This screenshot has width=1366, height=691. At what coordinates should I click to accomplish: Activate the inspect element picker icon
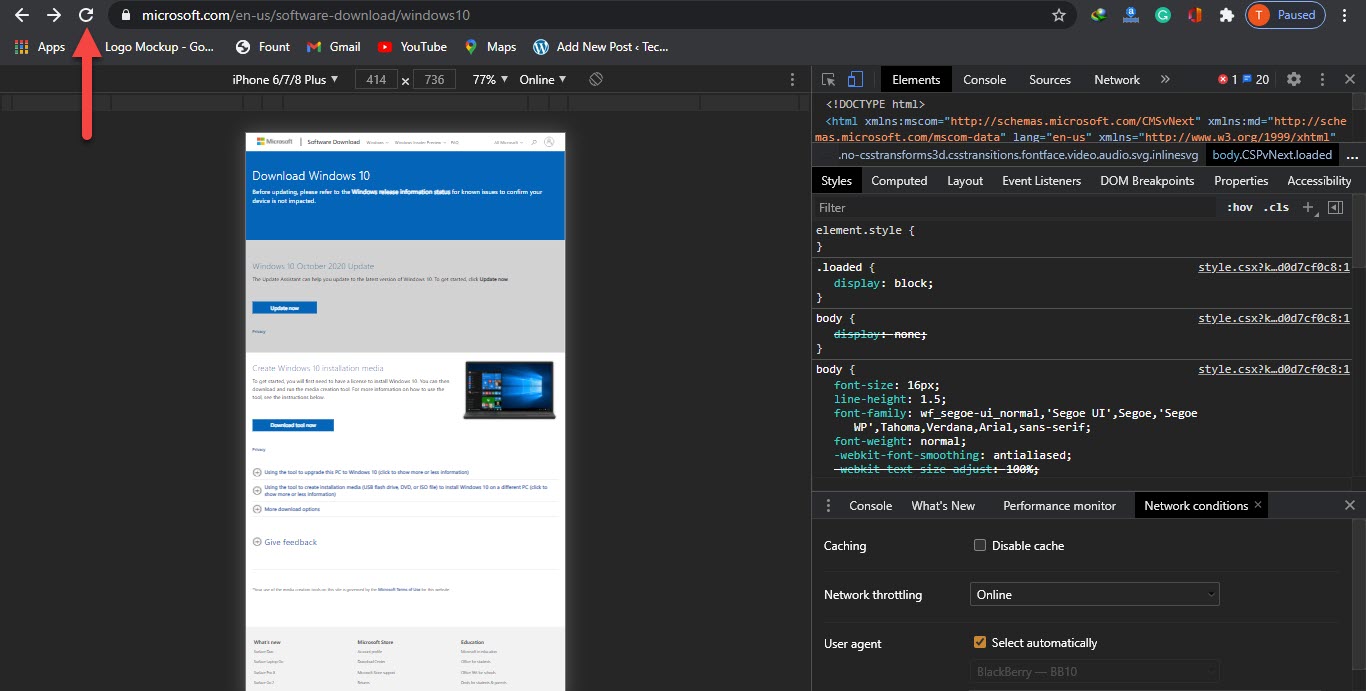point(829,80)
